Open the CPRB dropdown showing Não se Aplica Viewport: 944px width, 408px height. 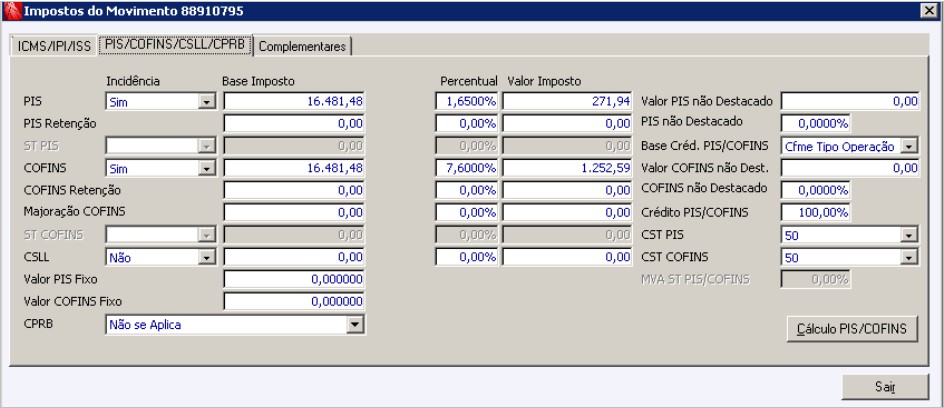tap(356, 325)
